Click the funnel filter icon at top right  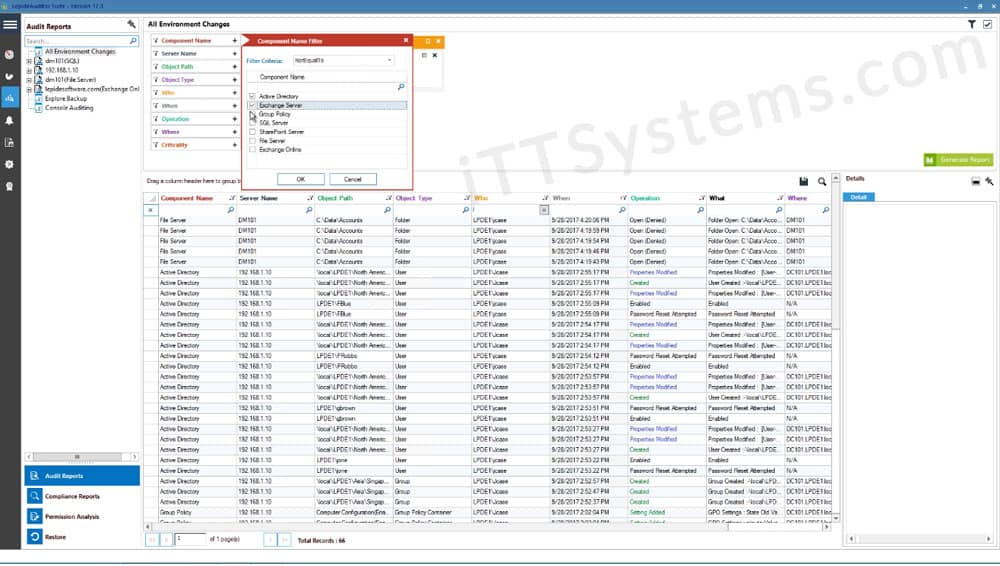971,24
